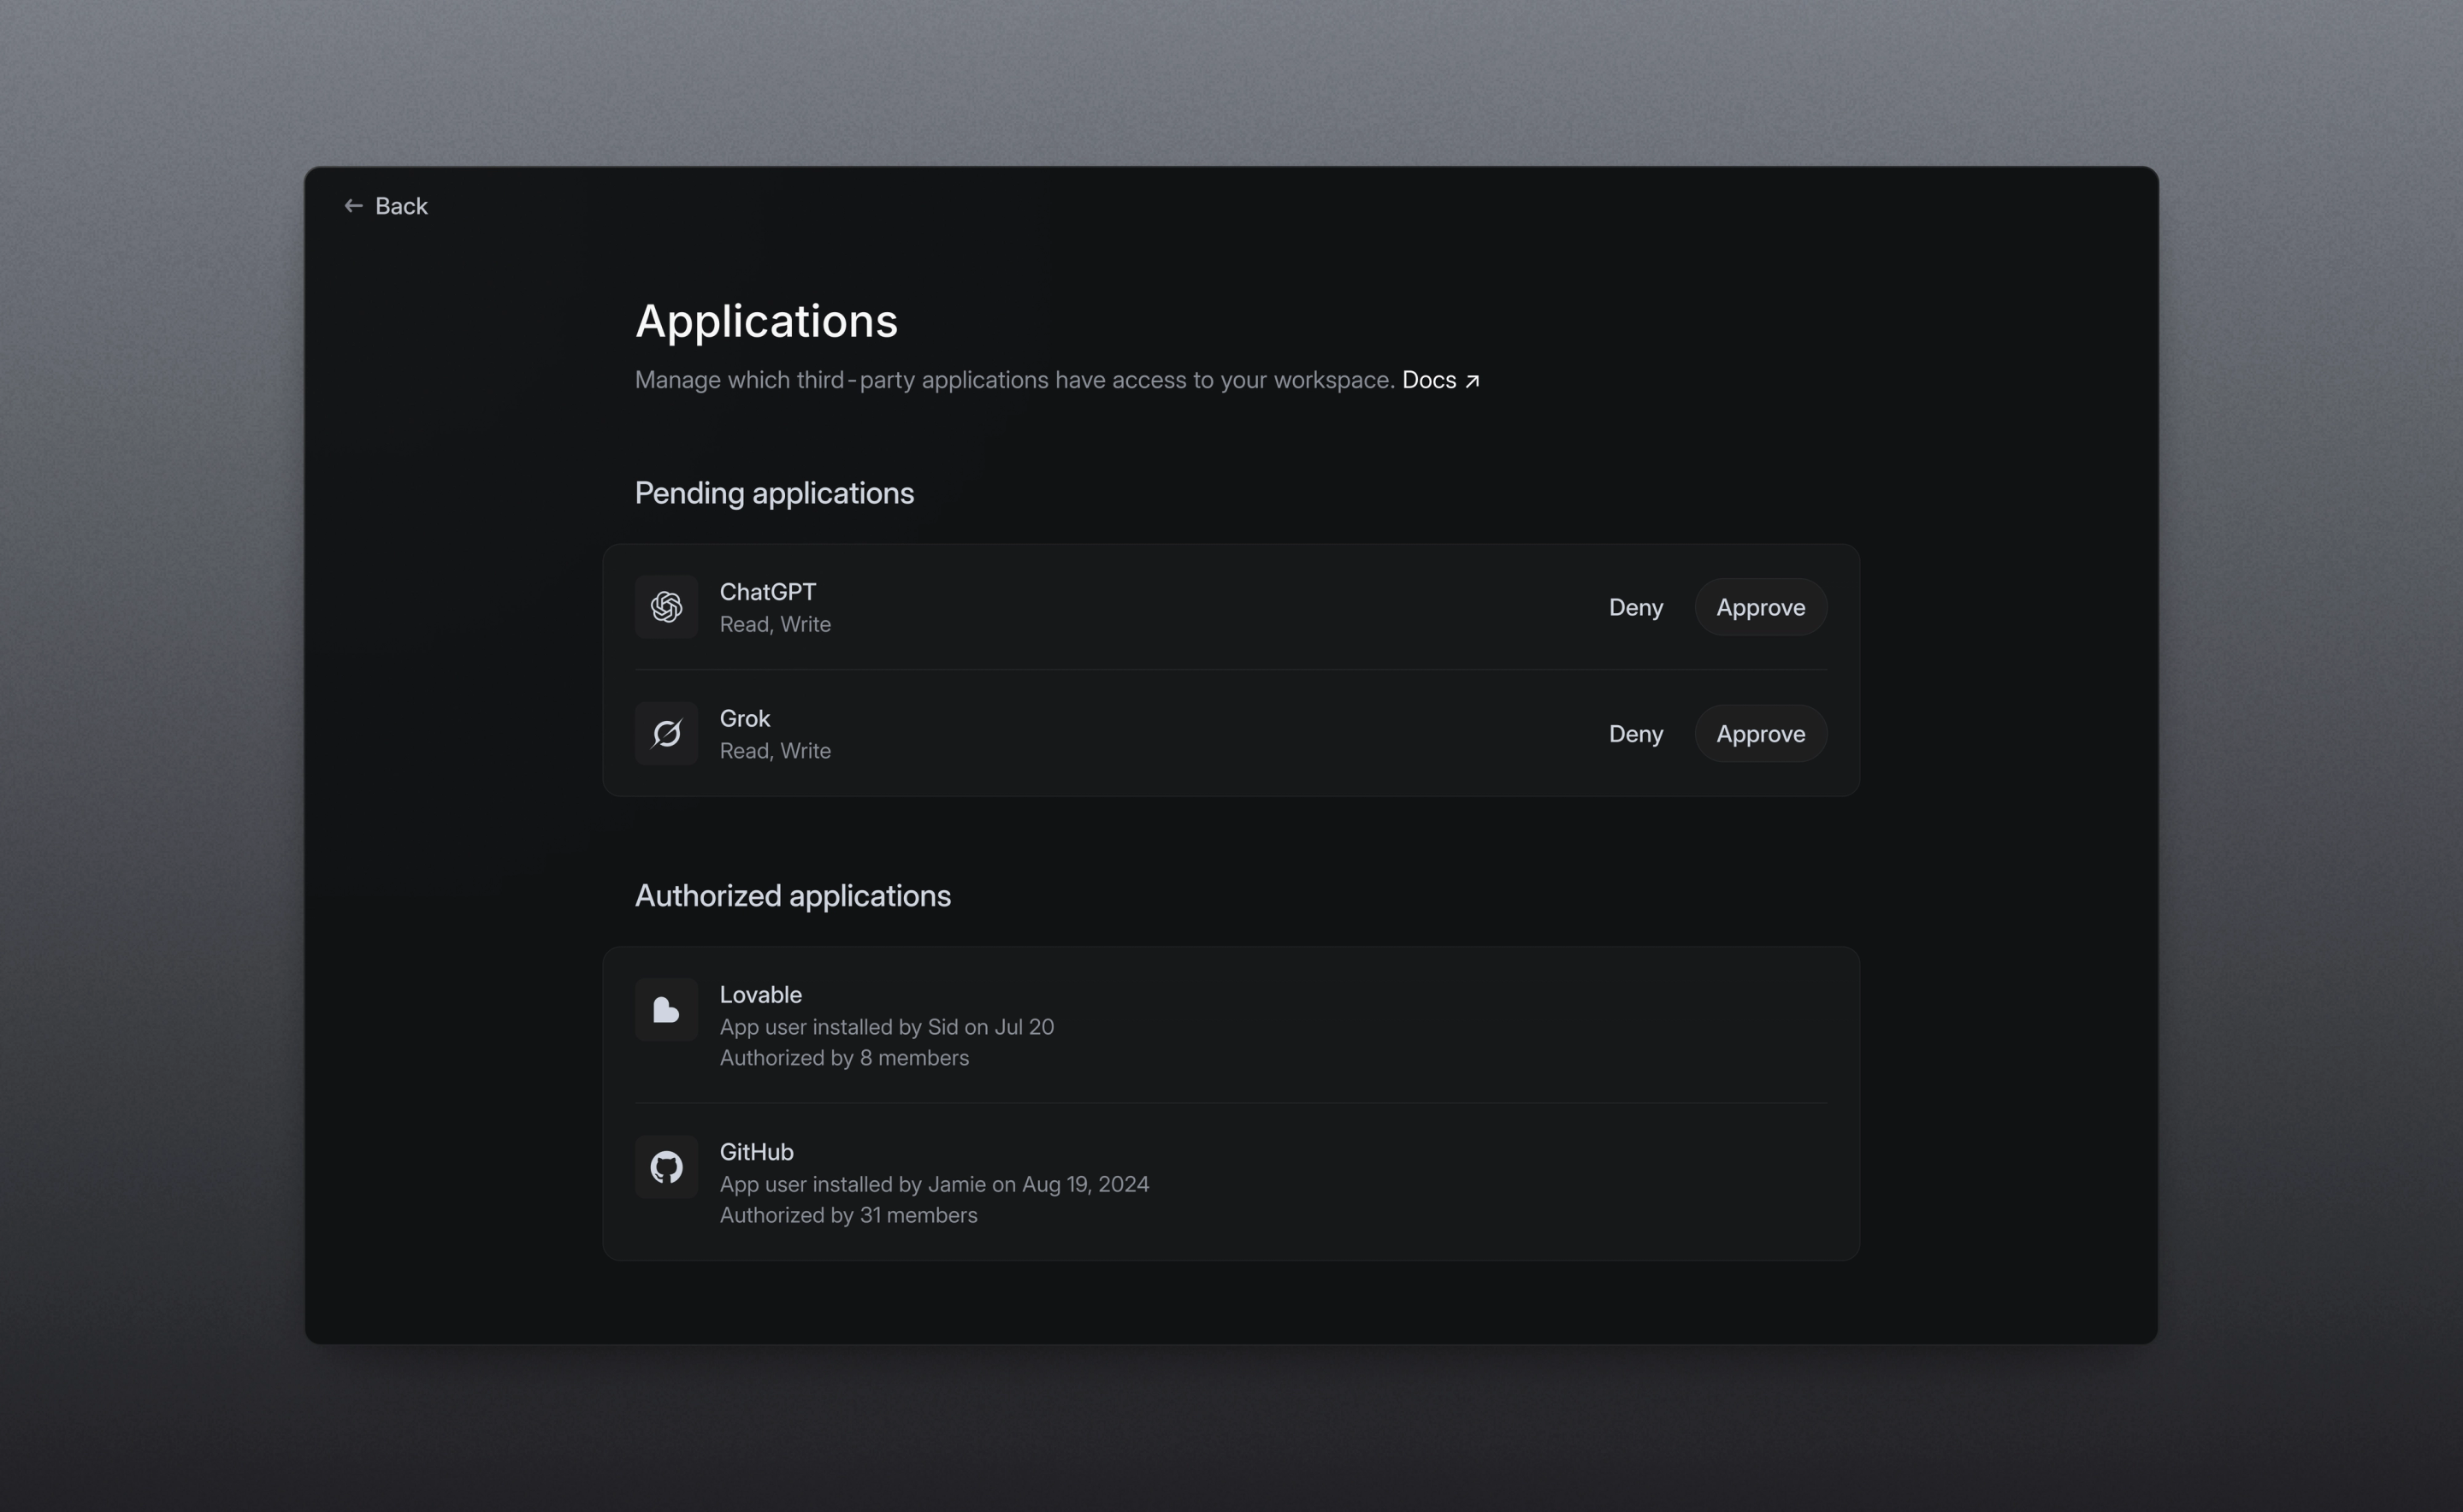Select the Grok name text
2463x1512 pixels.
(x=745, y=719)
